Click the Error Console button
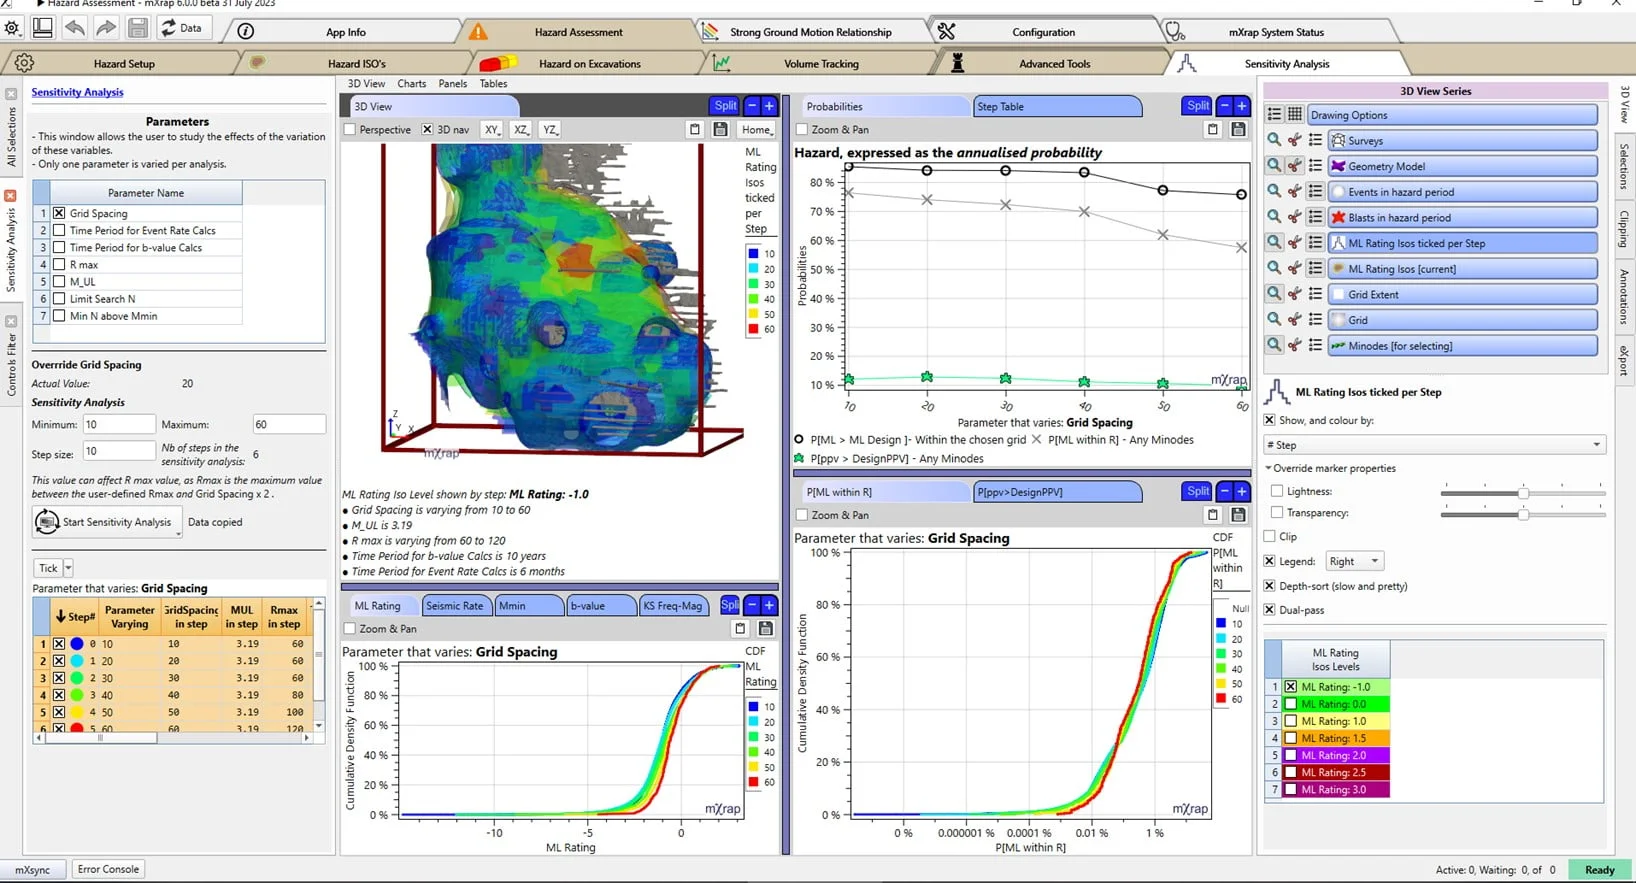 108,869
